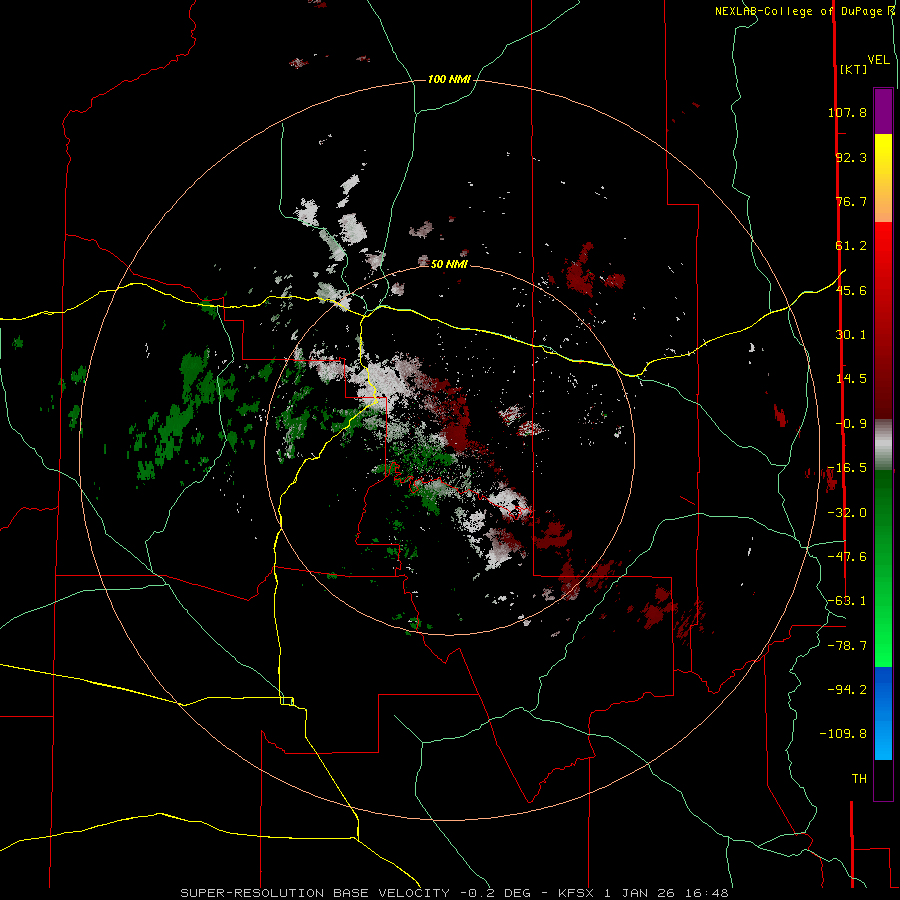Click the yellow-orange segment of the velocity scale
Screen dimensions: 900x900
pos(883,178)
